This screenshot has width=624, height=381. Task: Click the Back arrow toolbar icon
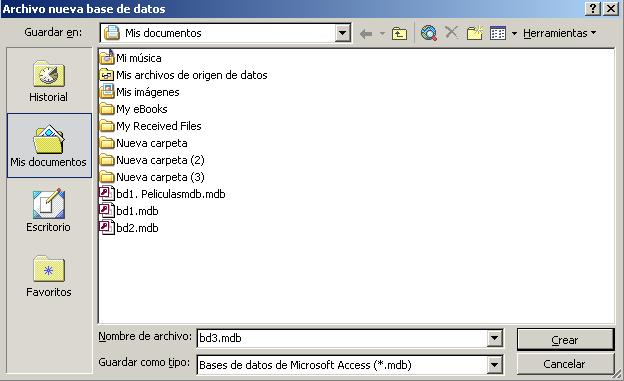pyautogui.click(x=366, y=33)
